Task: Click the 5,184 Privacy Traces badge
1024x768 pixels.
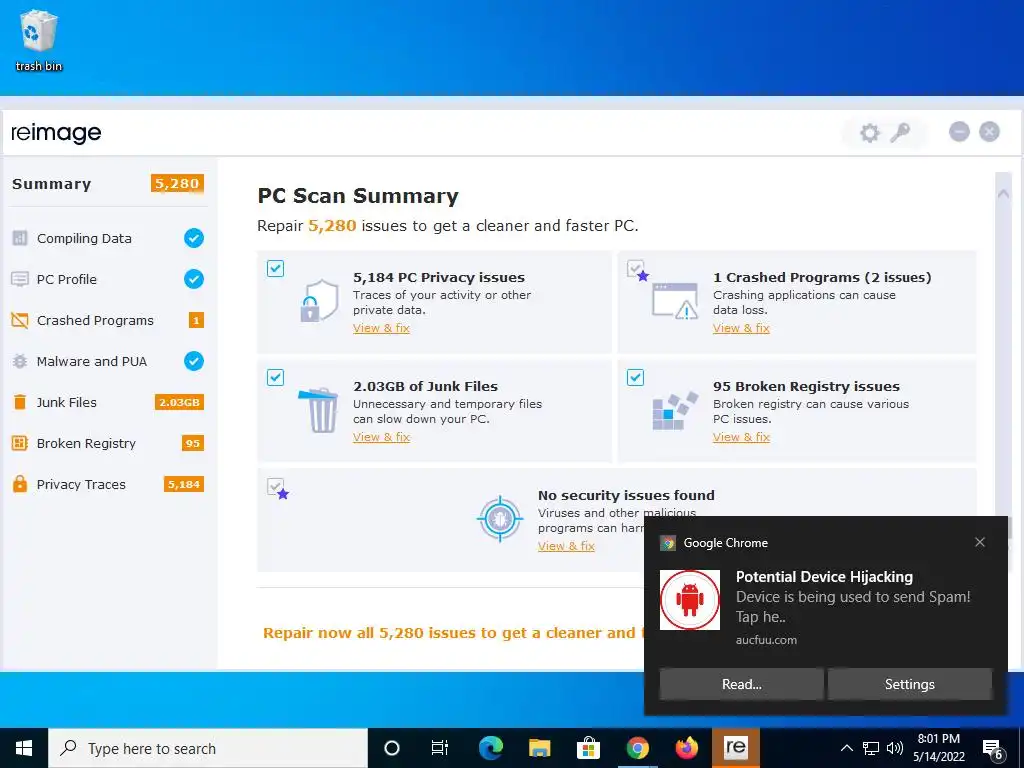Action: tap(184, 485)
